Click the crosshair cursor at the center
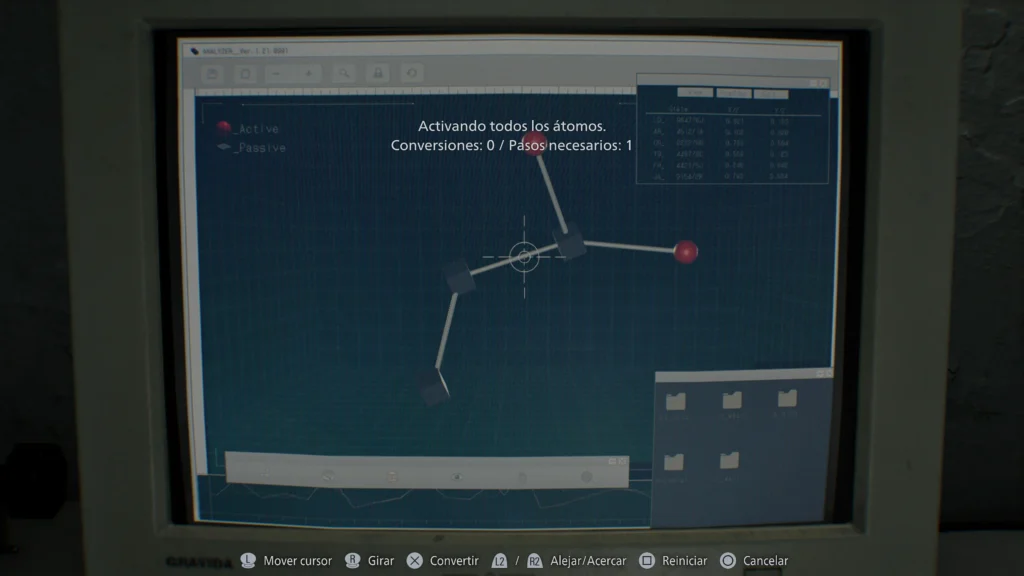This screenshot has height=576, width=1024. click(x=524, y=257)
